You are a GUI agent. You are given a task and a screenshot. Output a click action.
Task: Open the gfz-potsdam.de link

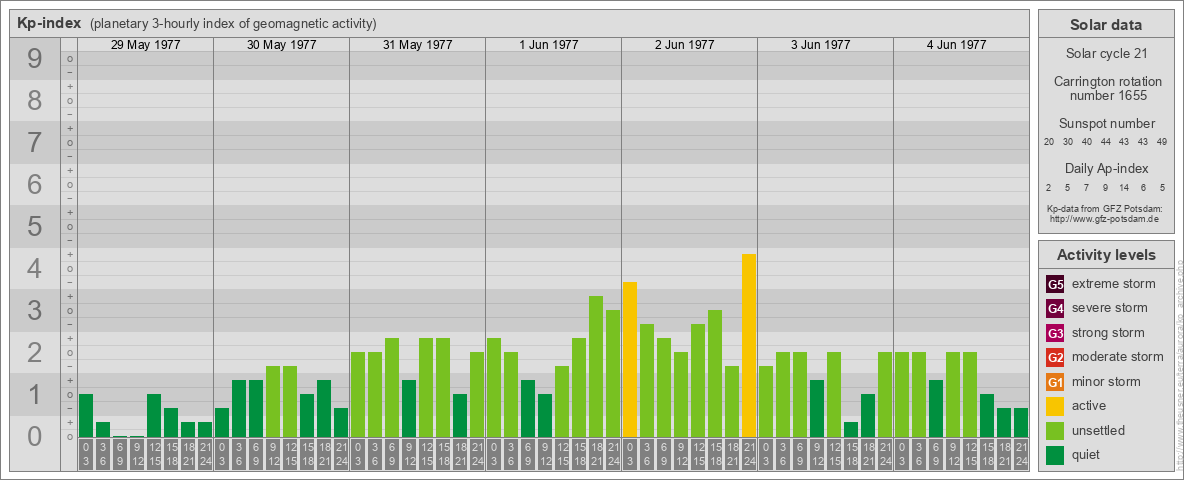click(1104, 219)
